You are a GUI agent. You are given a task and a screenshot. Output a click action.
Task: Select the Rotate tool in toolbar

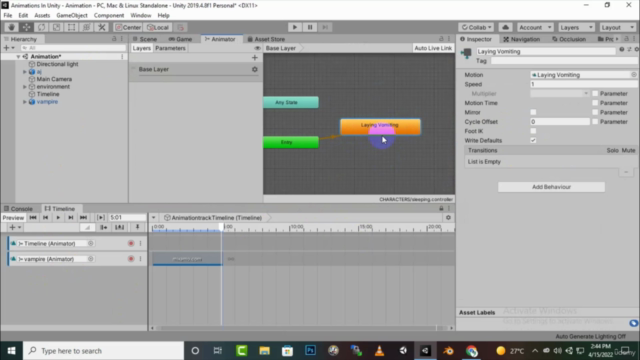pyautogui.click(x=42, y=27)
